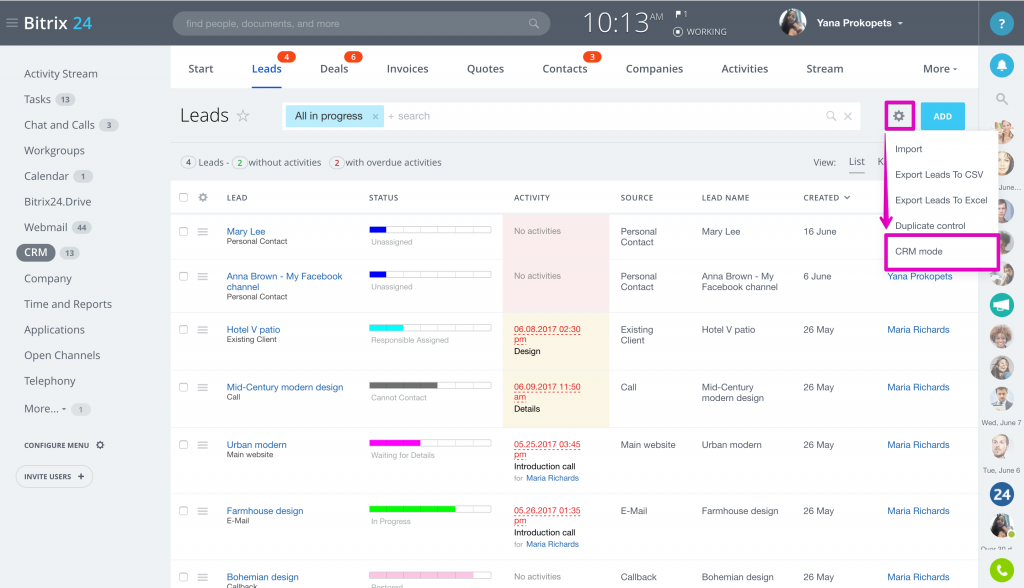Image resolution: width=1024 pixels, height=588 pixels.
Task: Click the Invite Users button
Action: [54, 476]
